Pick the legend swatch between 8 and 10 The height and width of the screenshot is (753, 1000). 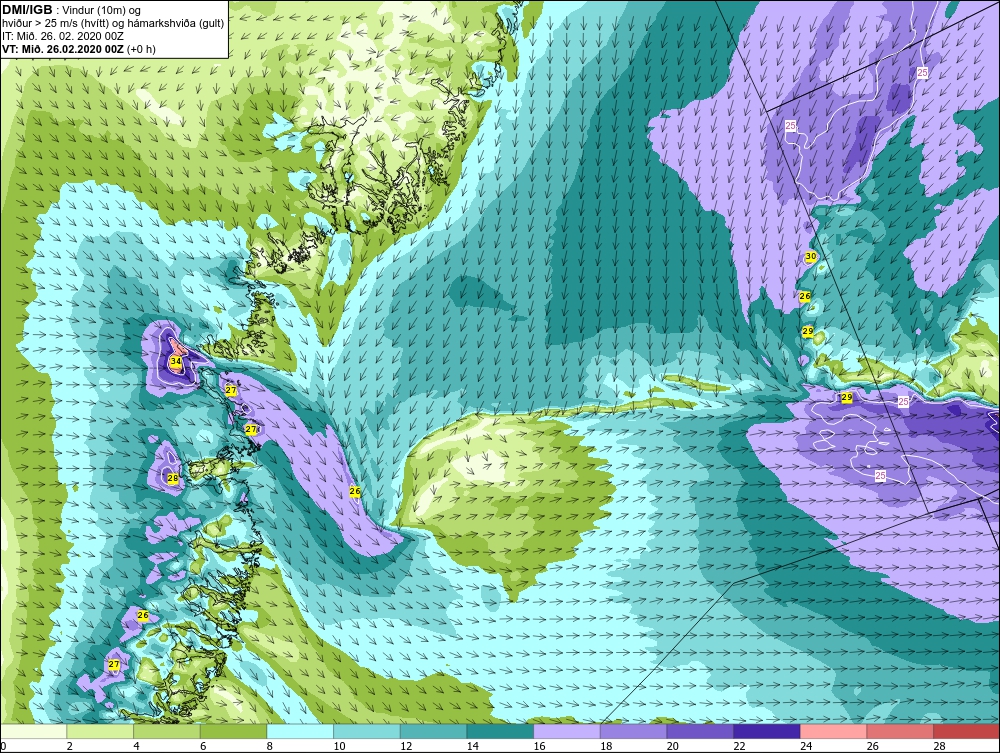[x=300, y=731]
